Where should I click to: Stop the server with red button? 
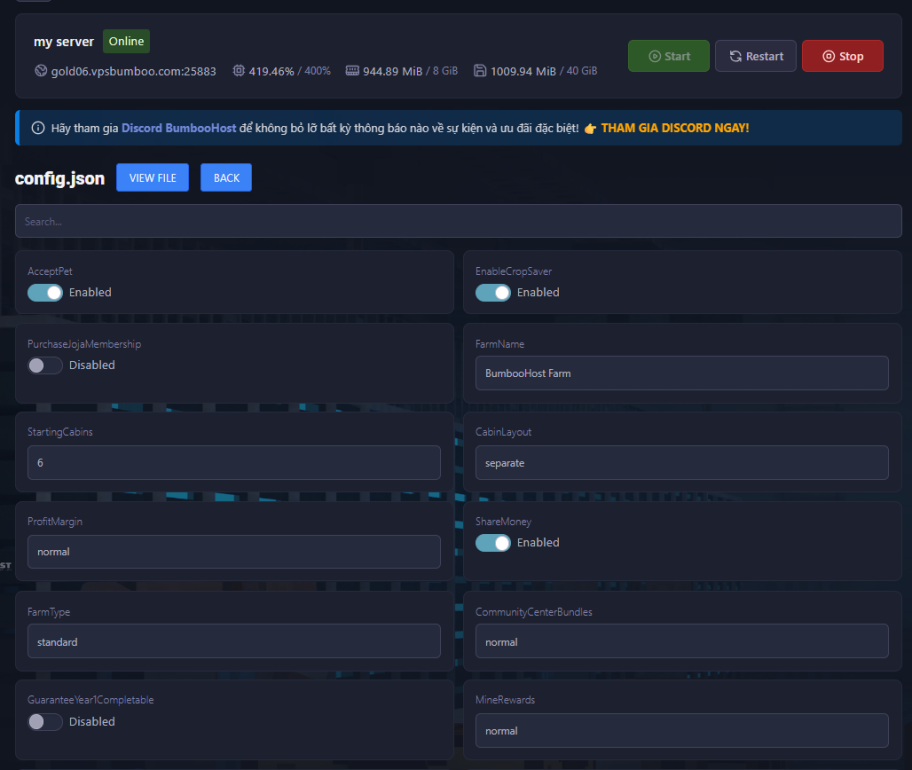[842, 56]
